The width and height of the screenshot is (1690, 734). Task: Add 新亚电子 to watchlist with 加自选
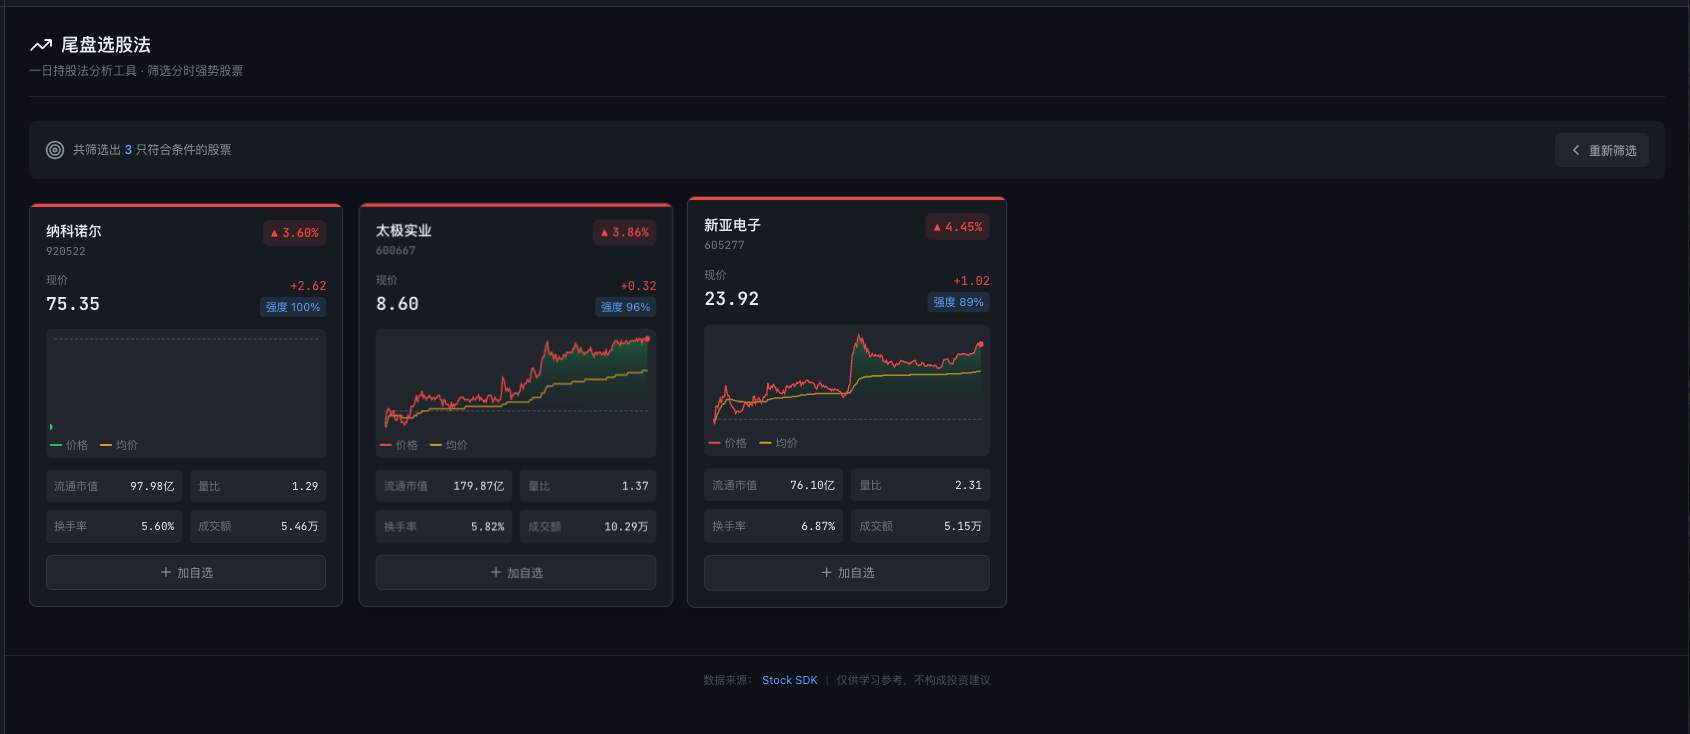847,573
